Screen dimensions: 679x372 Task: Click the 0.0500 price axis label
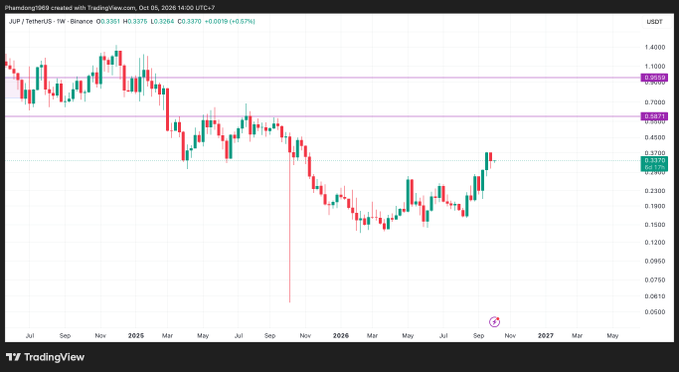click(655, 312)
